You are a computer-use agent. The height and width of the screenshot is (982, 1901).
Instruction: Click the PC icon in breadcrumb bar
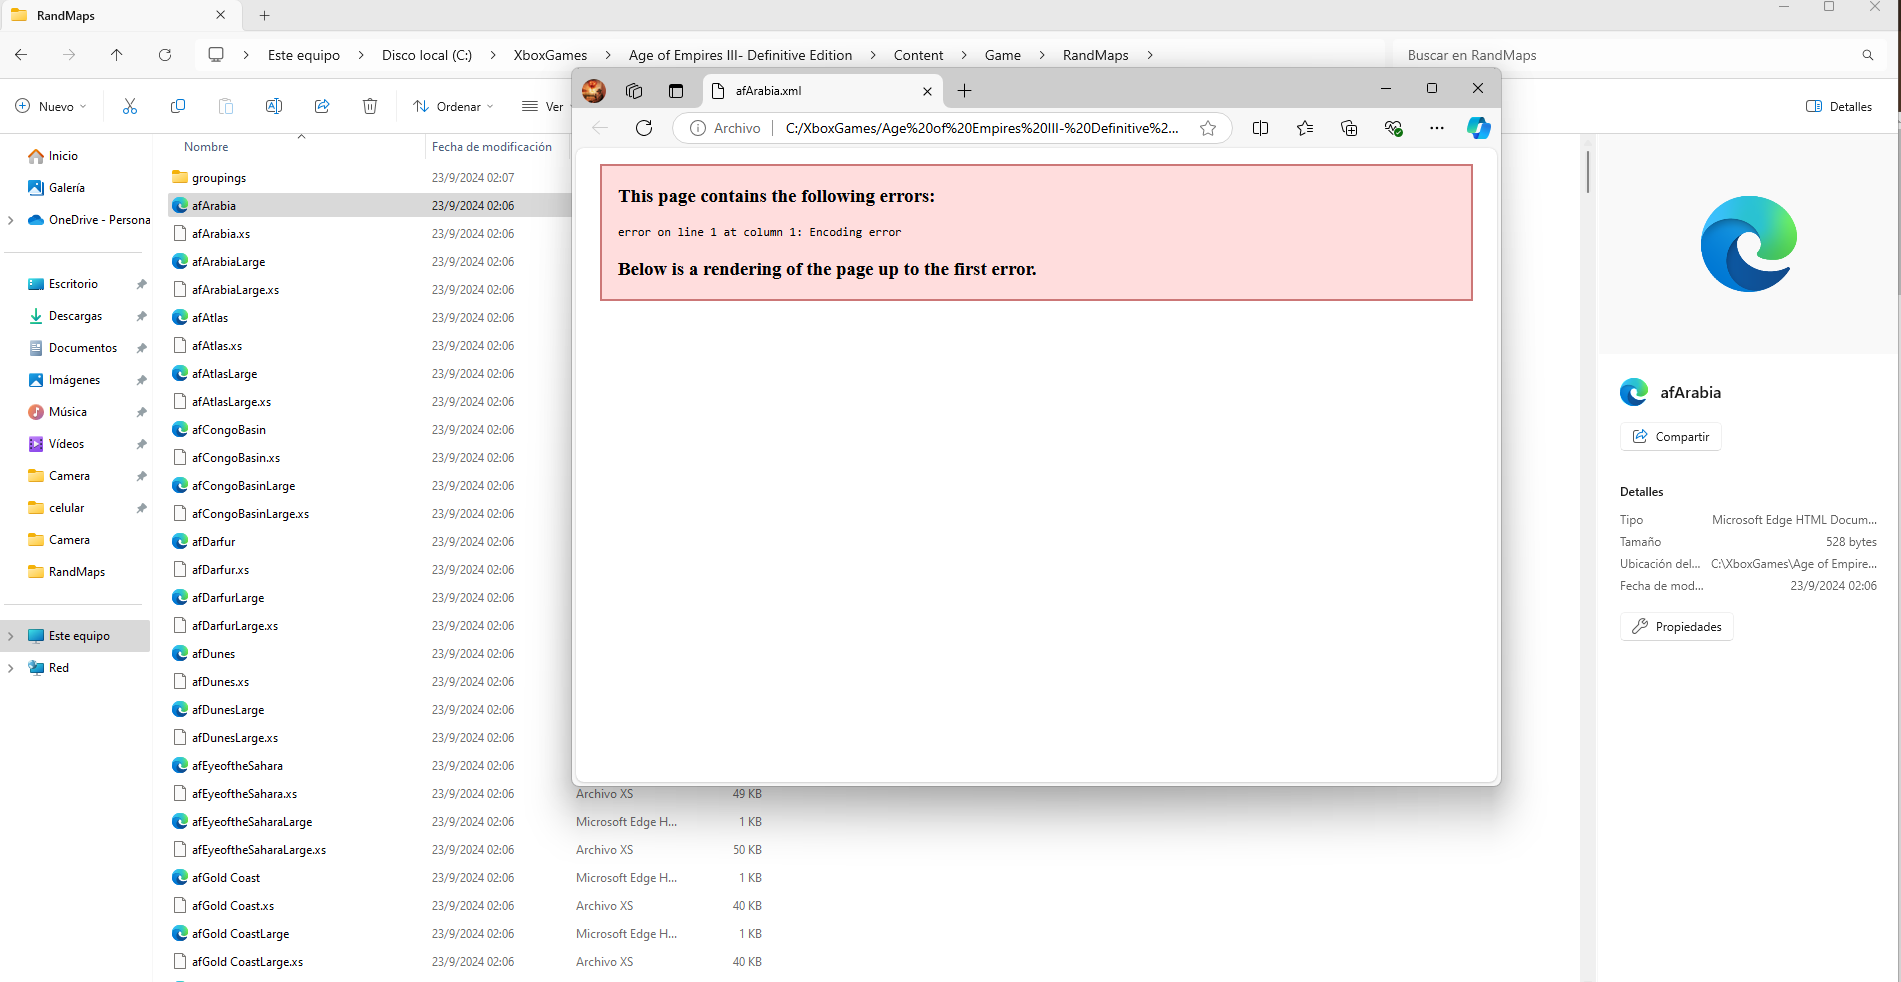click(x=216, y=55)
